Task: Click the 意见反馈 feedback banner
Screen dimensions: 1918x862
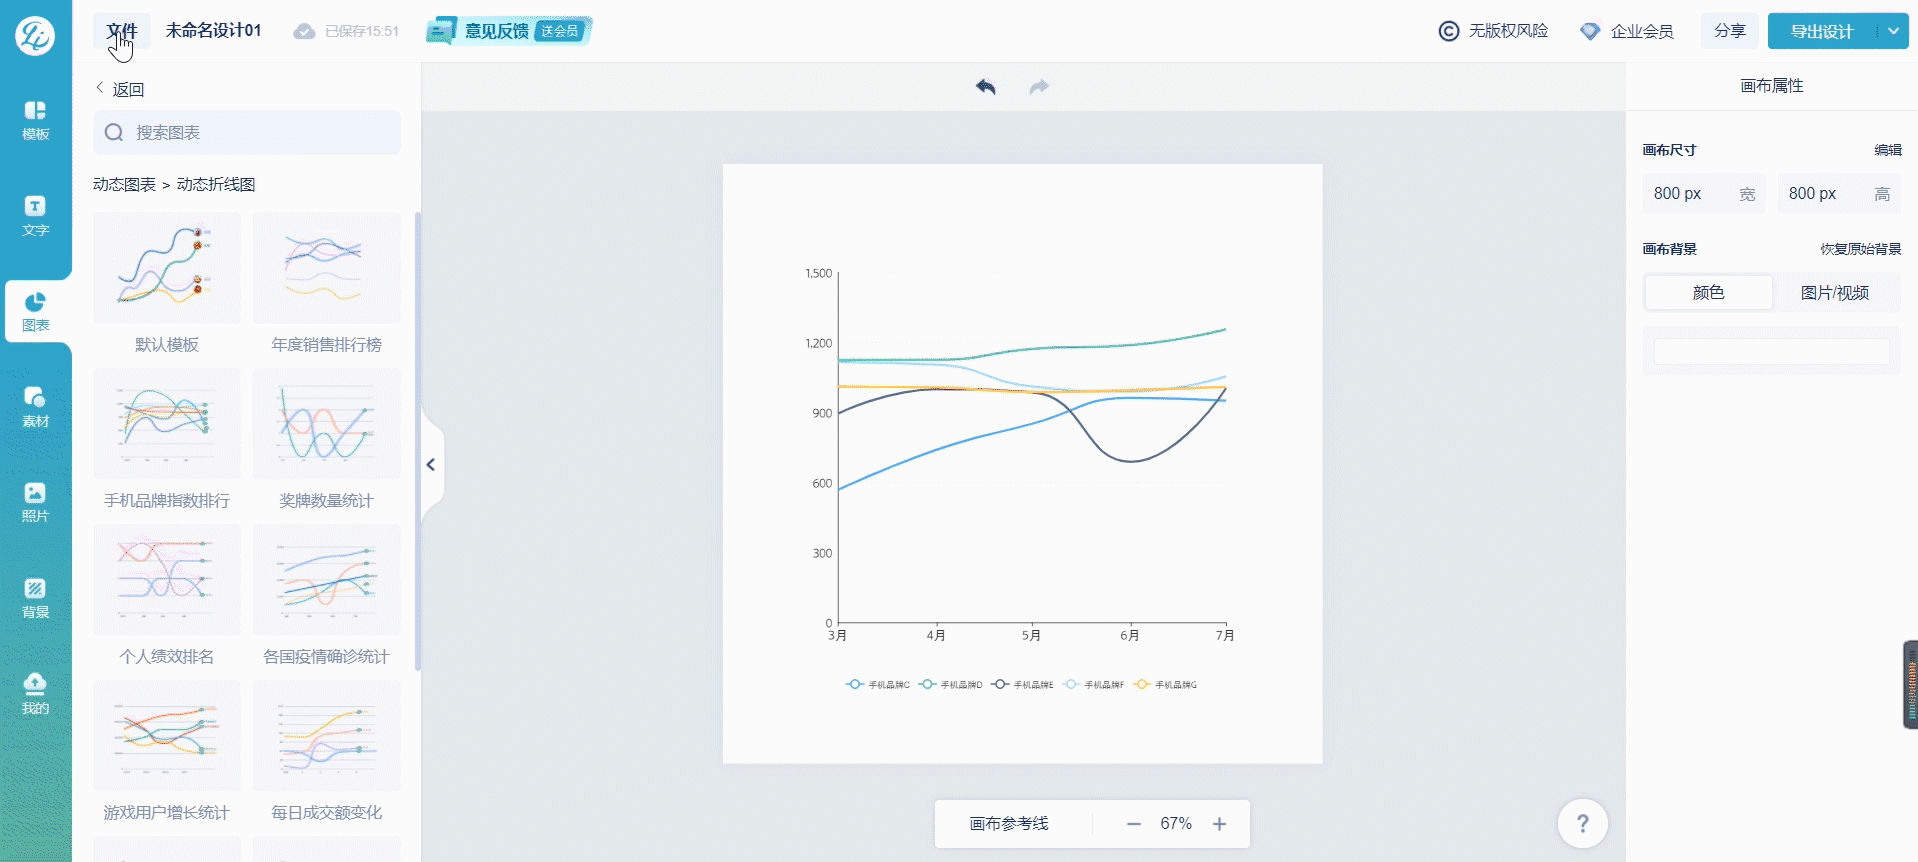Action: (509, 31)
